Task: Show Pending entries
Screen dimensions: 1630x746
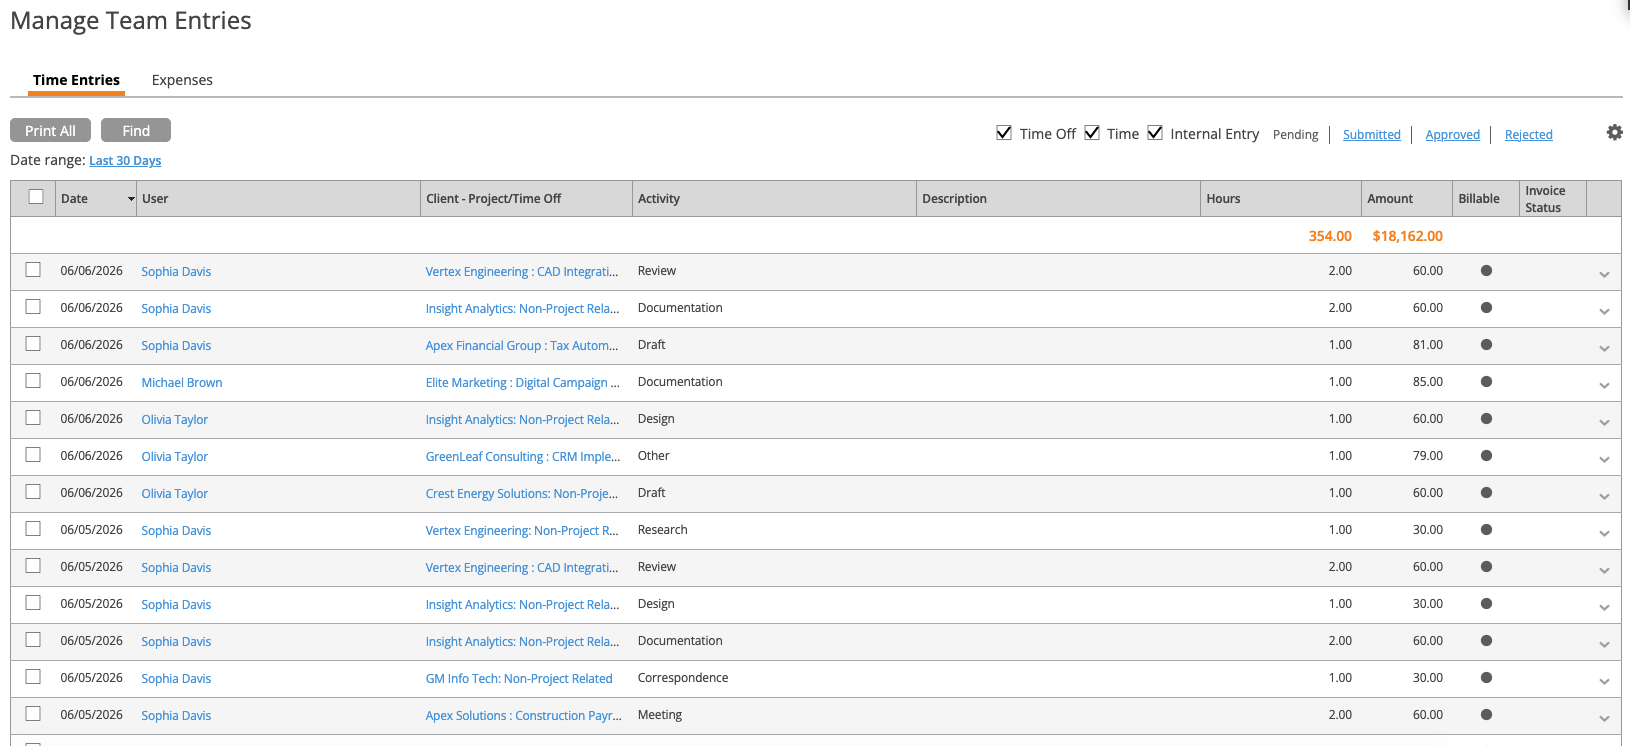Action: [1295, 135]
